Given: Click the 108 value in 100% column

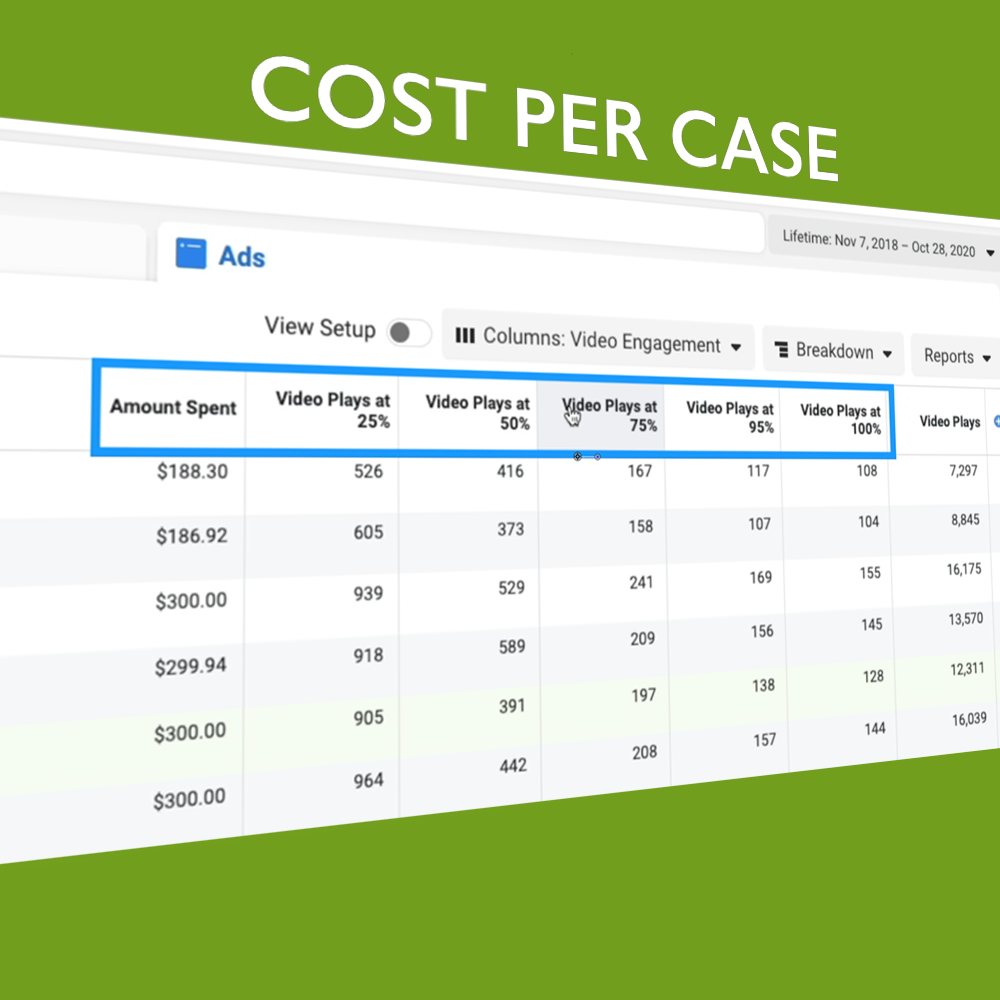Looking at the screenshot, I should pyautogui.click(x=867, y=471).
